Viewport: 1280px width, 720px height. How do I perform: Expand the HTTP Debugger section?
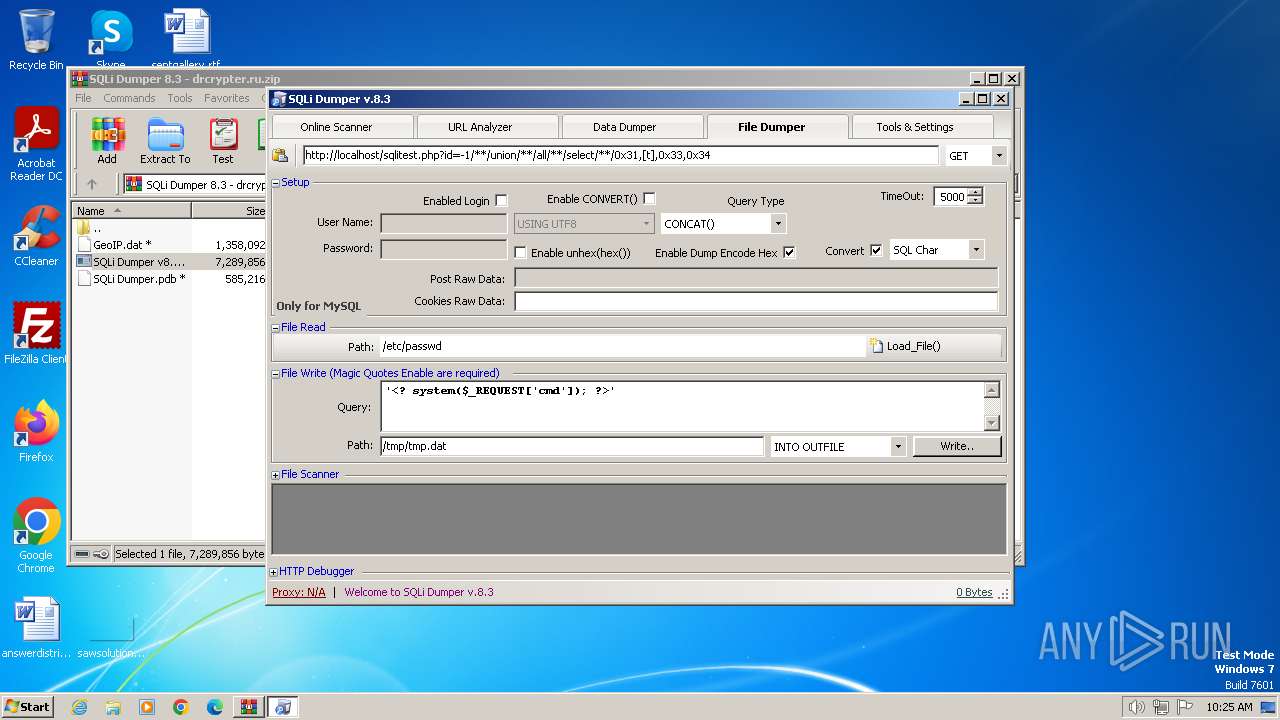click(274, 572)
